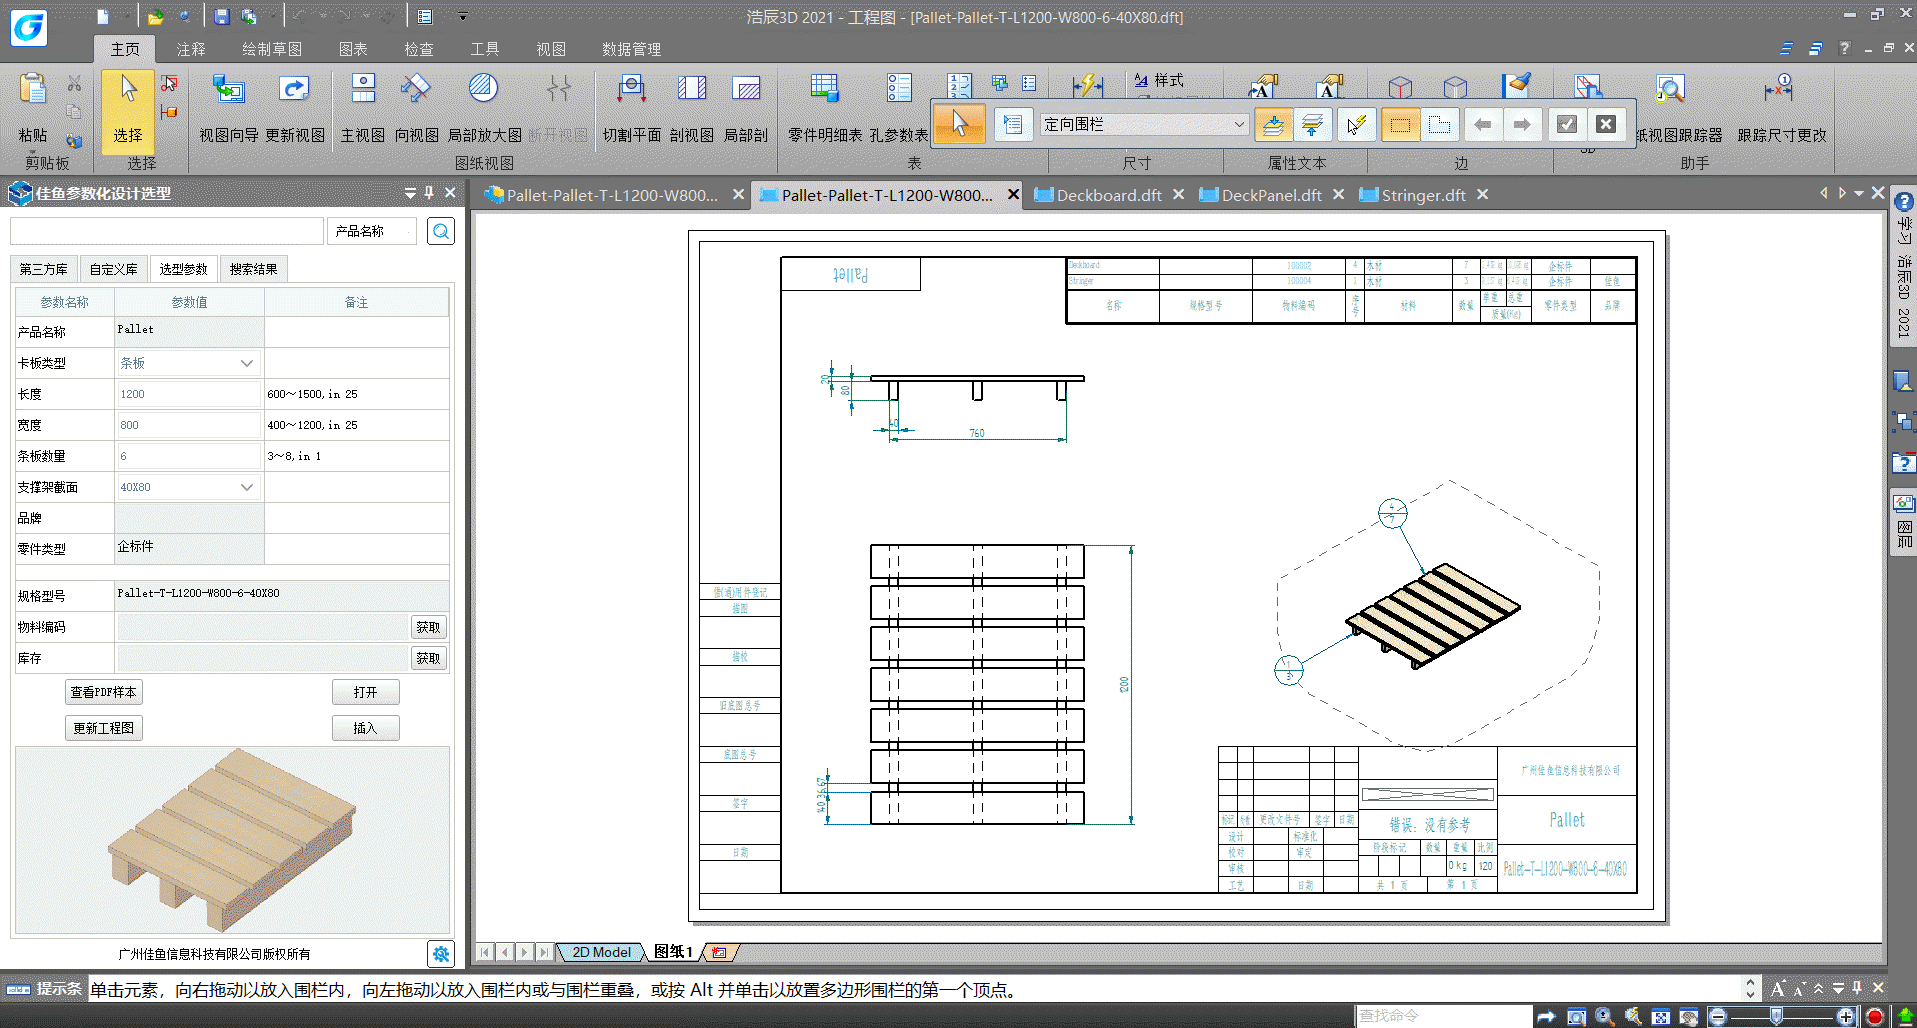Open the Deckboard.dft document tab

[1108, 195]
